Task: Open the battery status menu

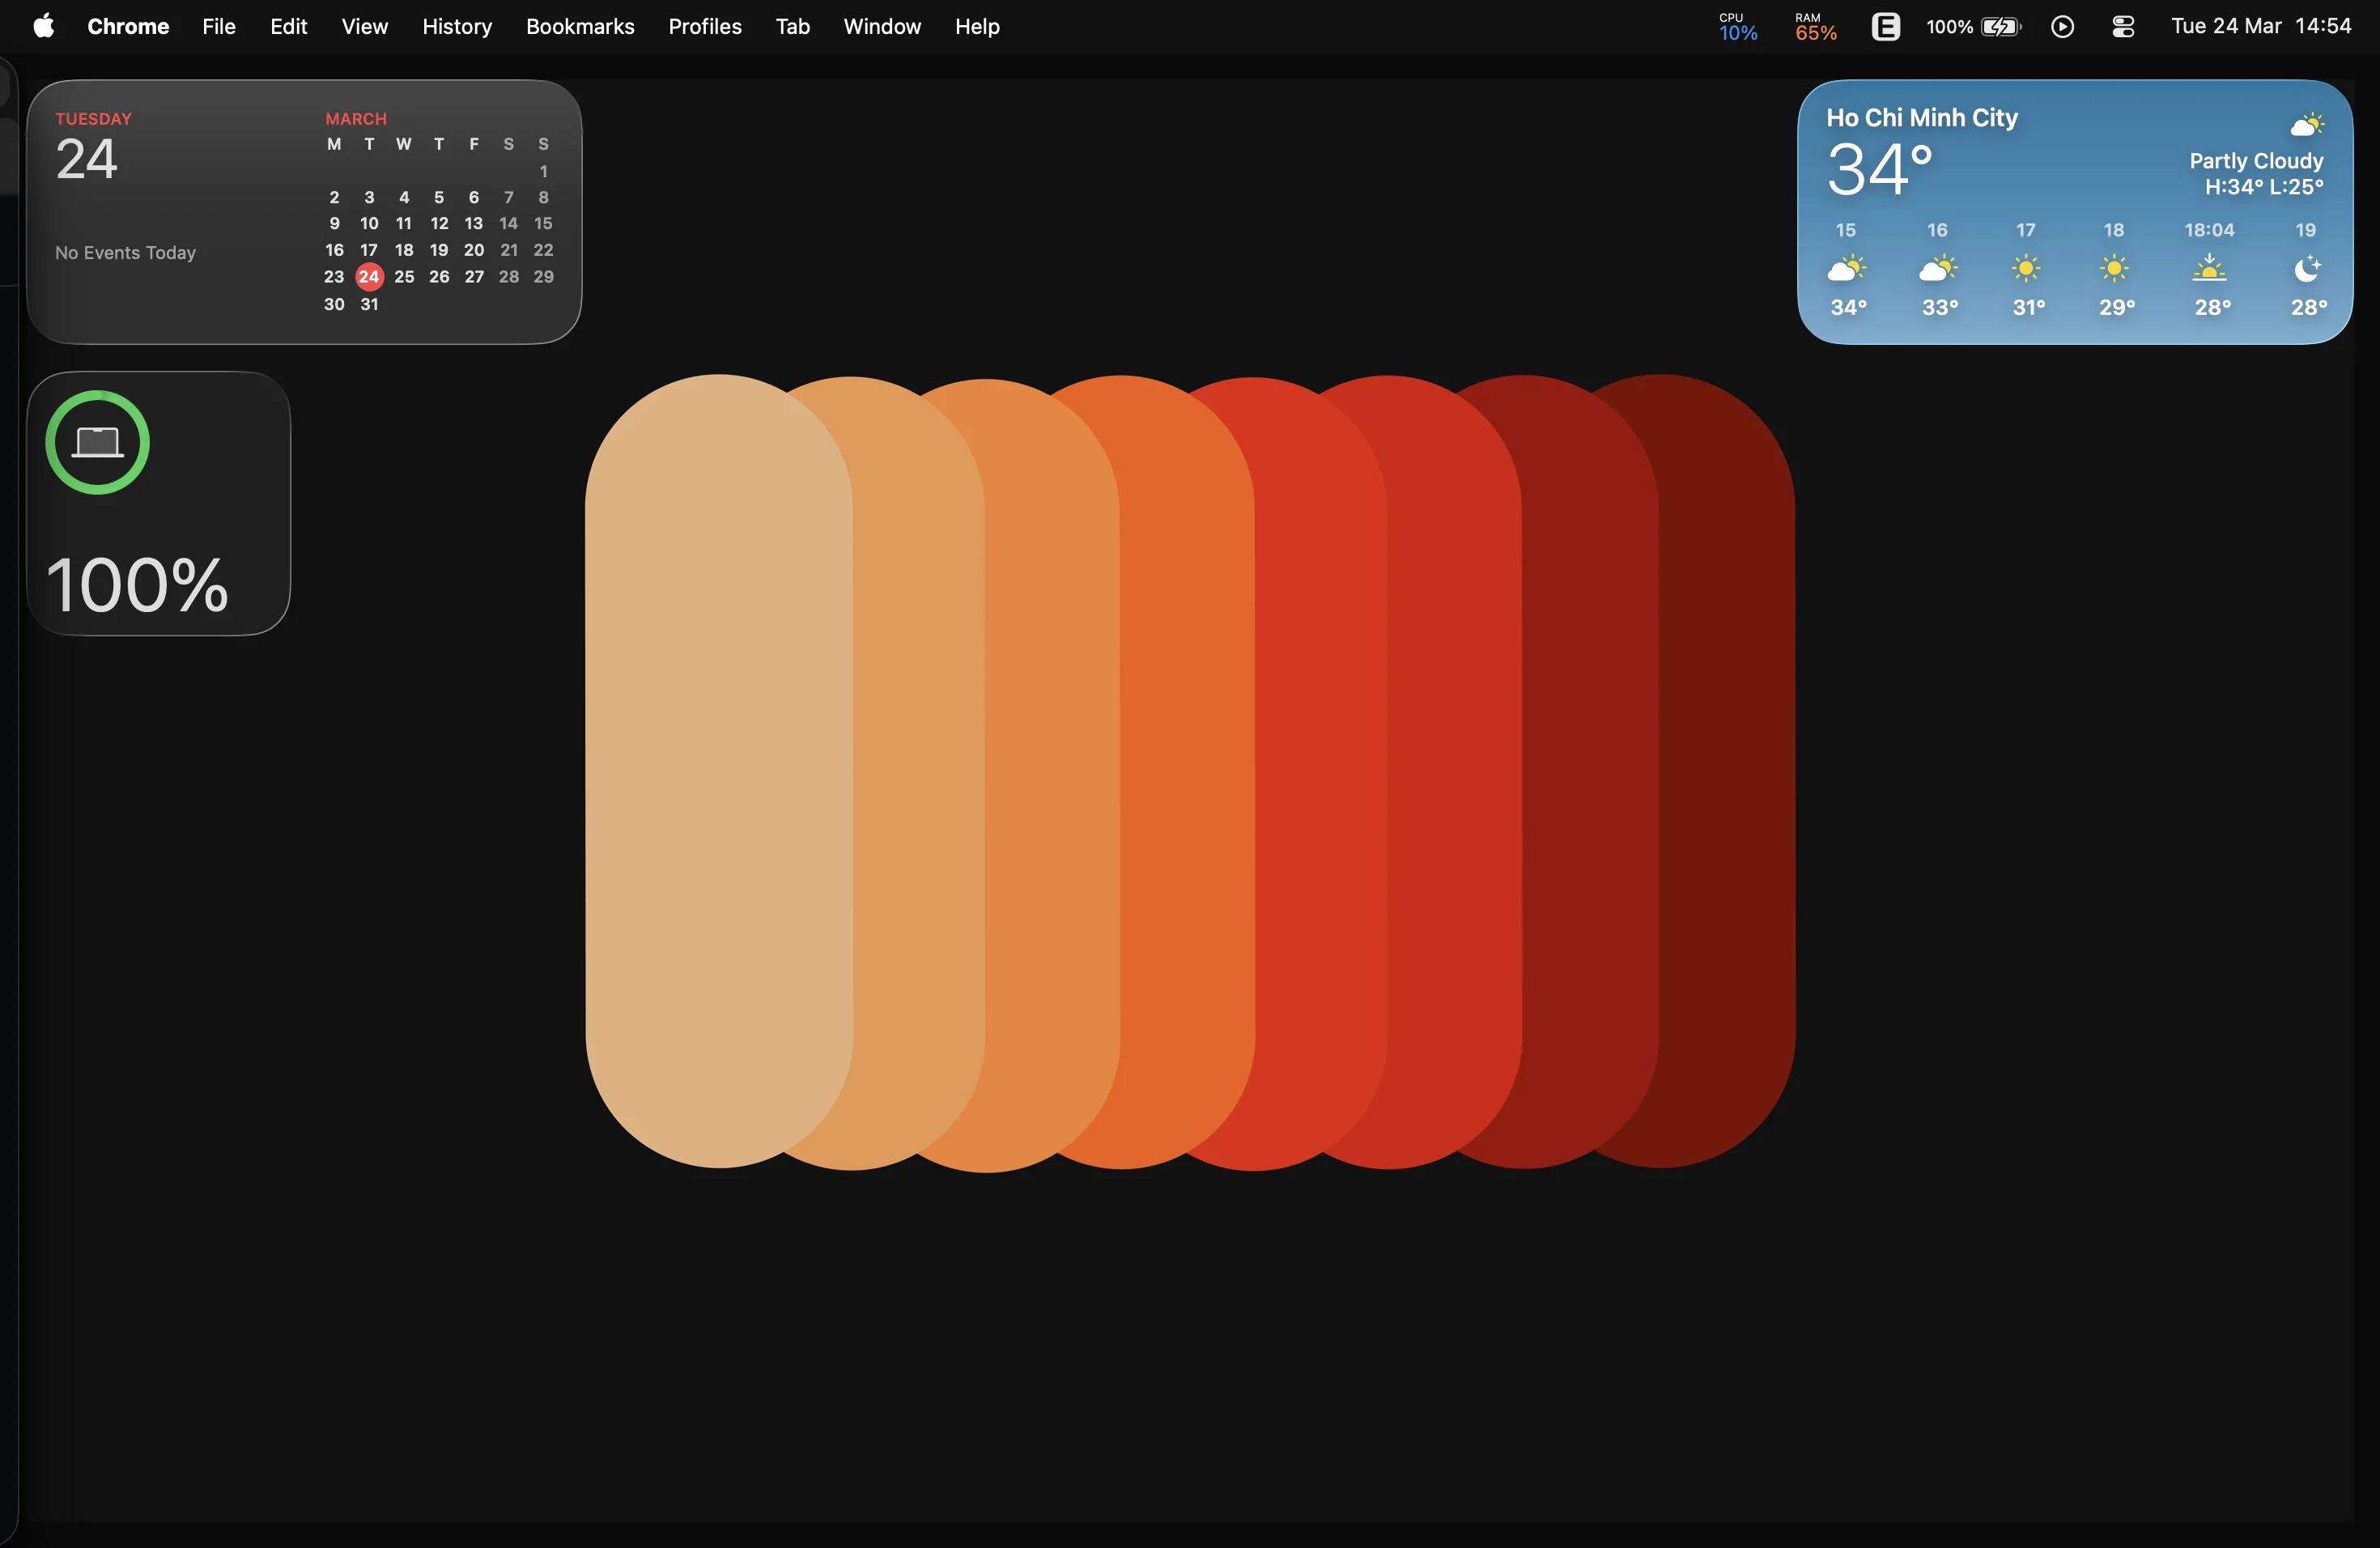Action: click(x=1974, y=26)
